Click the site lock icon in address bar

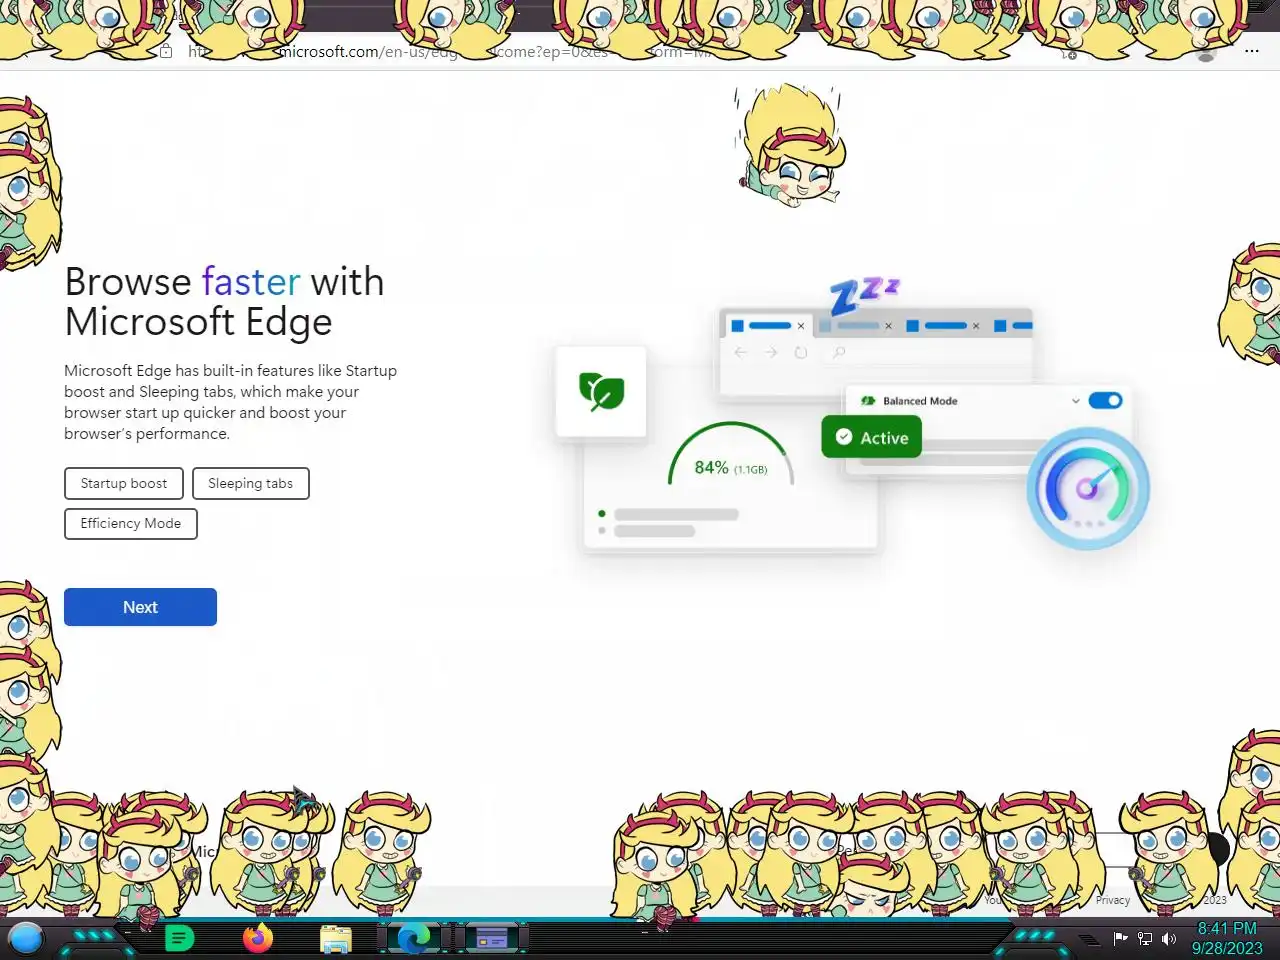166,51
